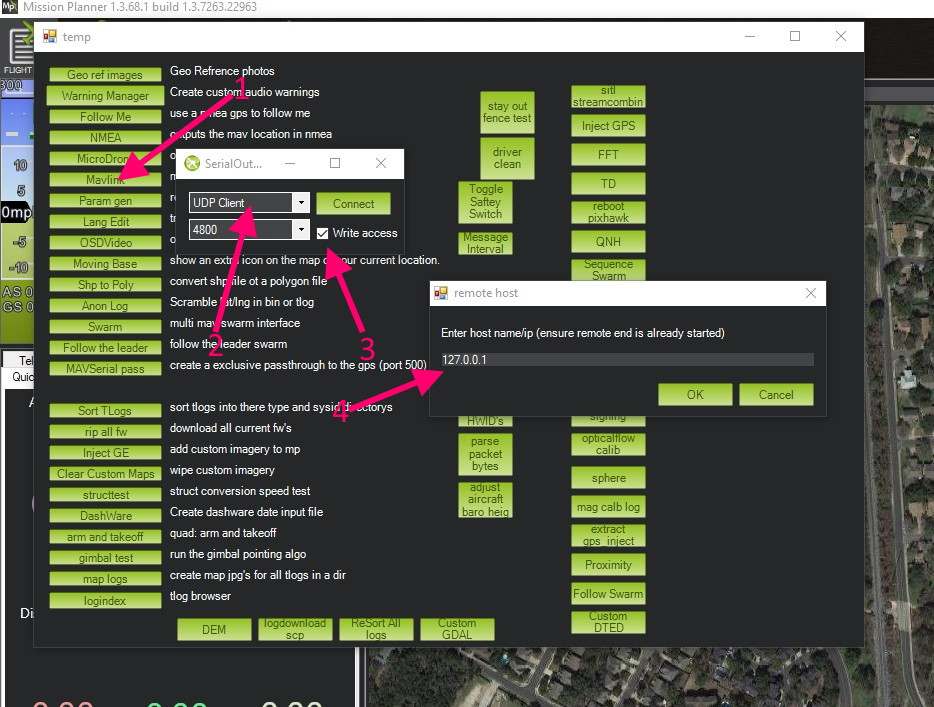Select the Inject GPS button
Image resolution: width=934 pixels, height=707 pixels.
click(x=608, y=126)
